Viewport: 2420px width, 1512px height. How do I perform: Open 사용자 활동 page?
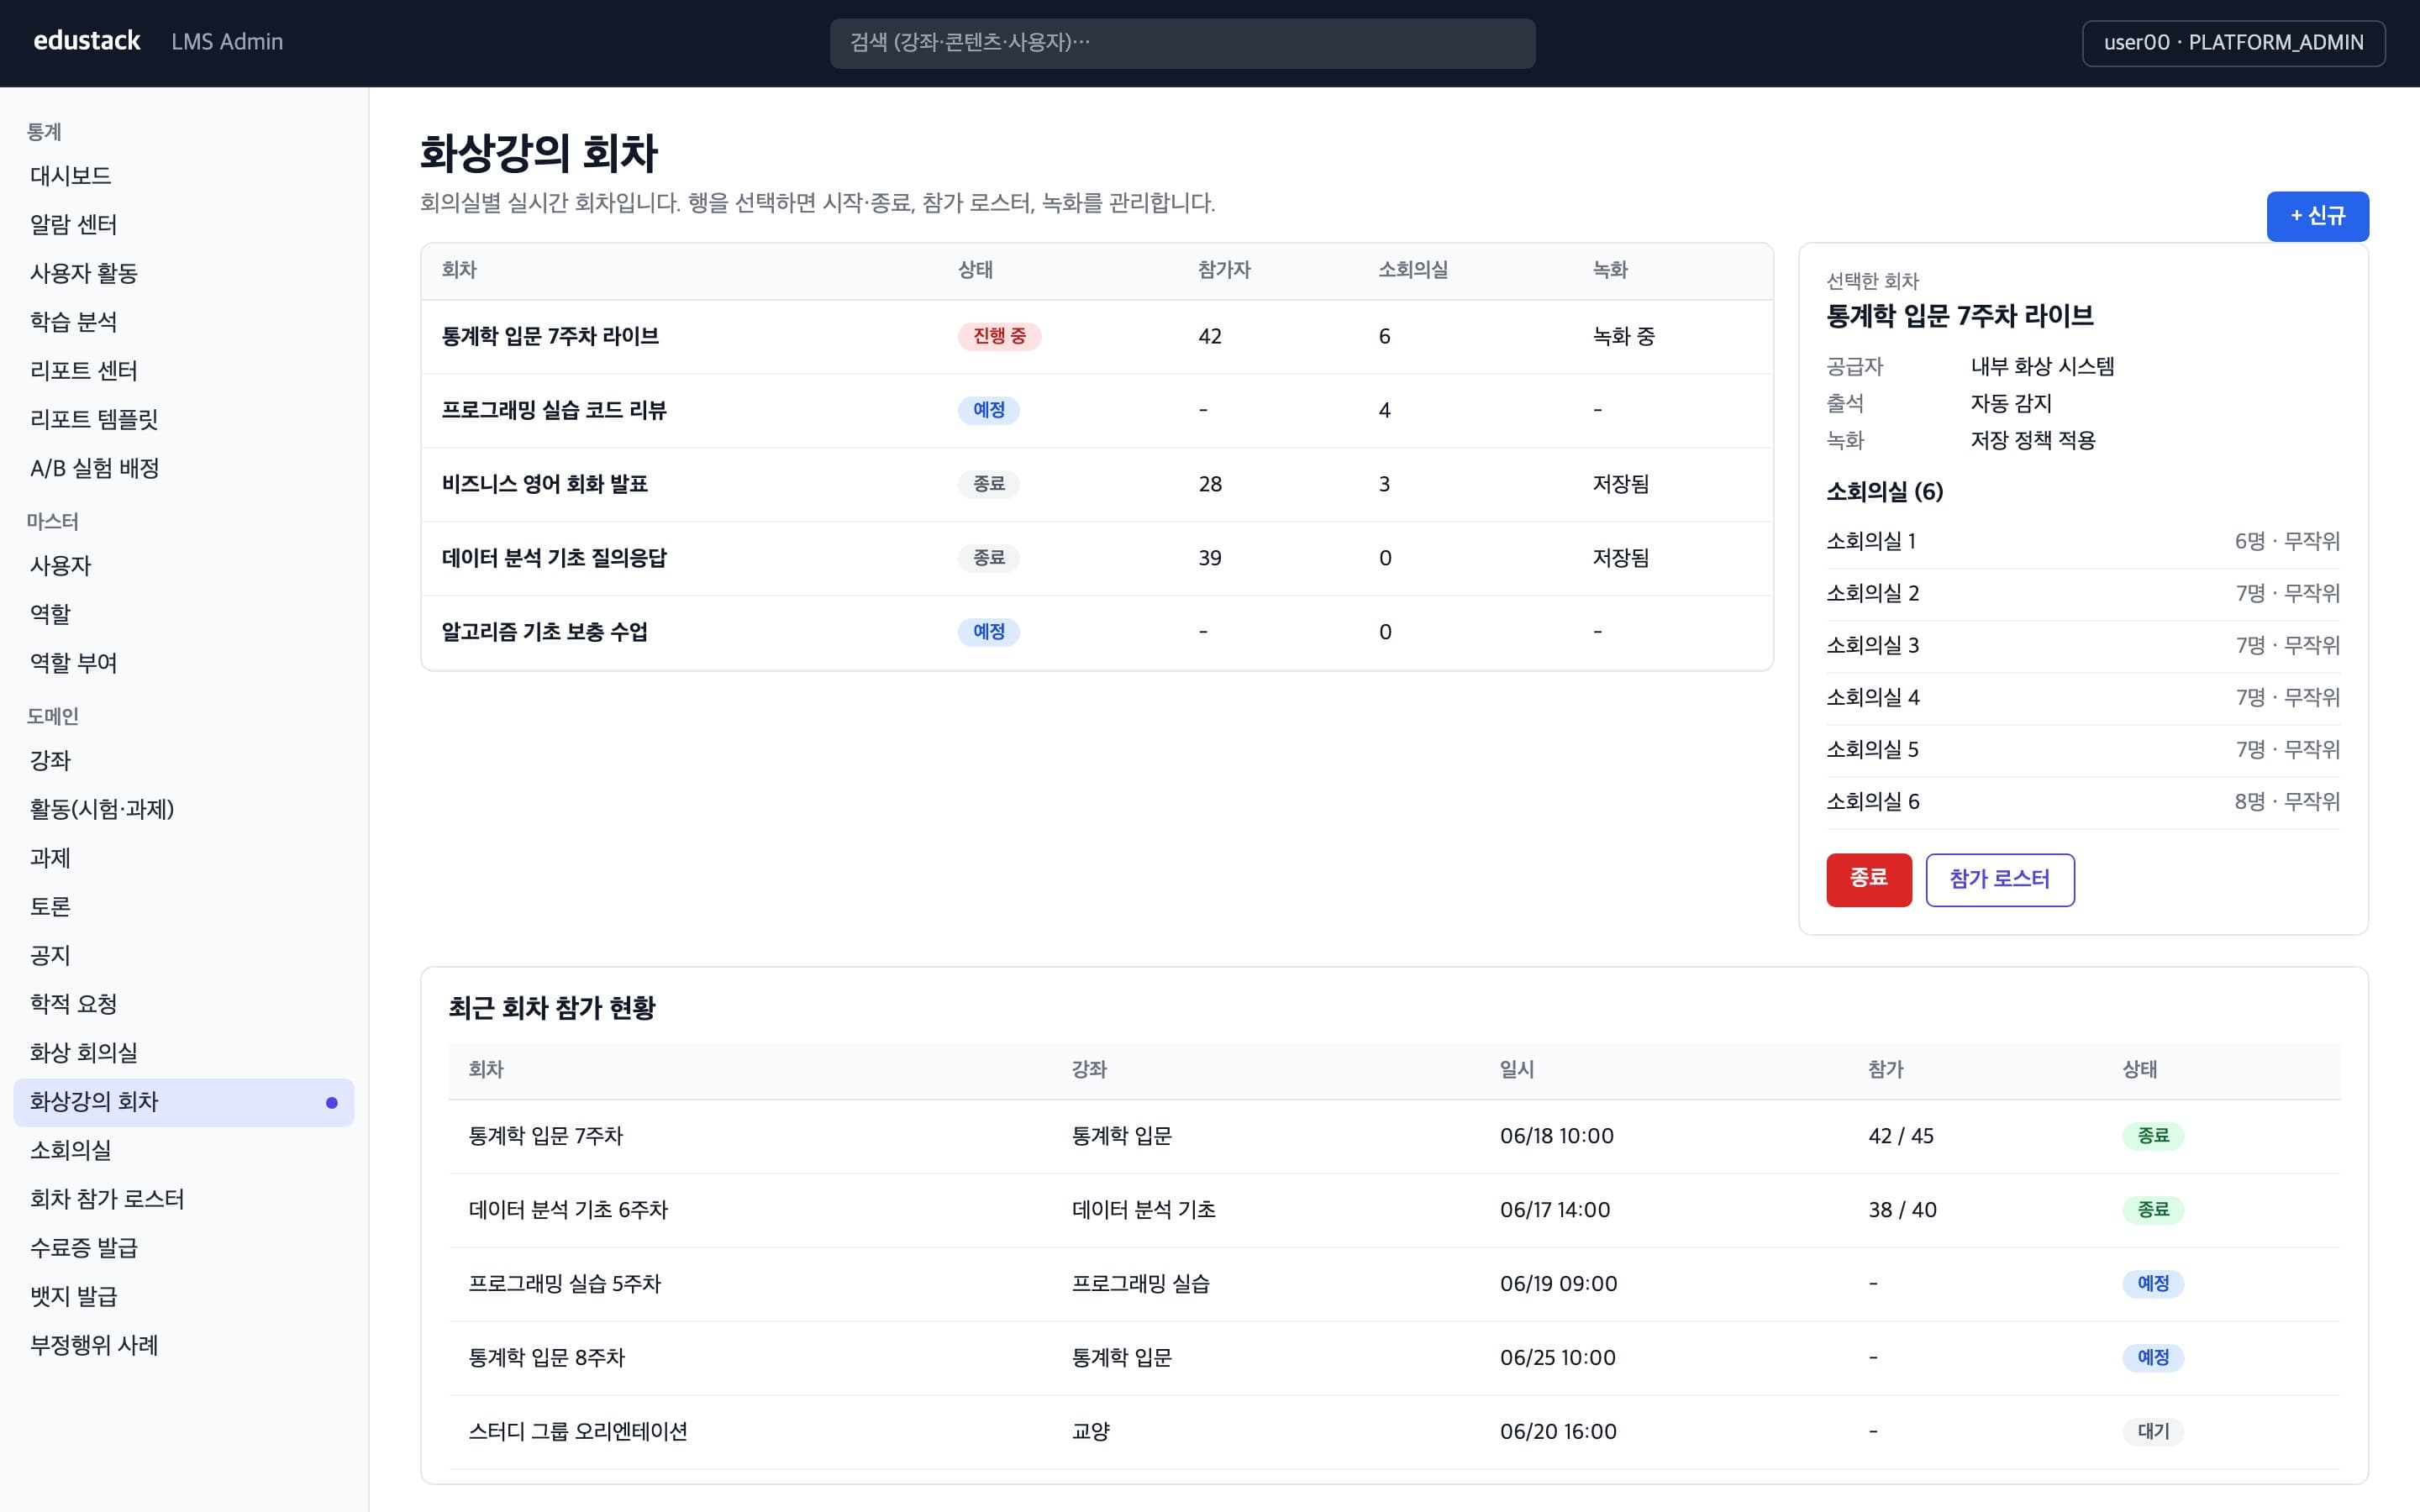tap(184, 273)
